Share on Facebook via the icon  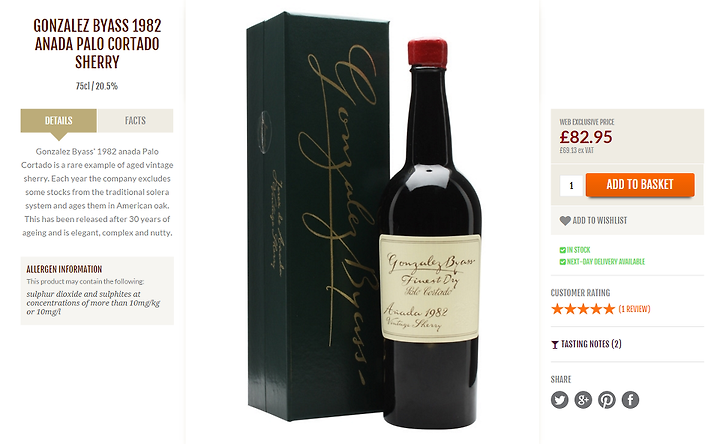tap(630, 399)
